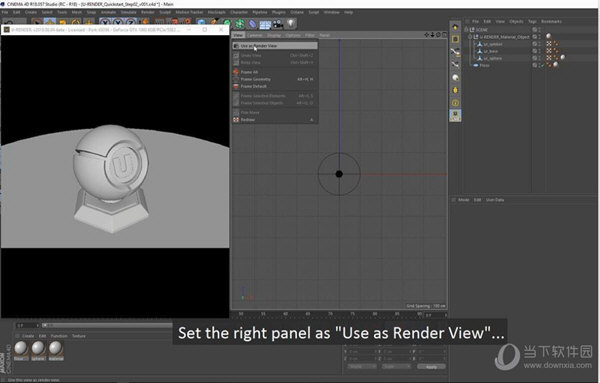Collapse the U-RENDER_Material_Object expander
Screen dimensions: 600x383
point(470,37)
